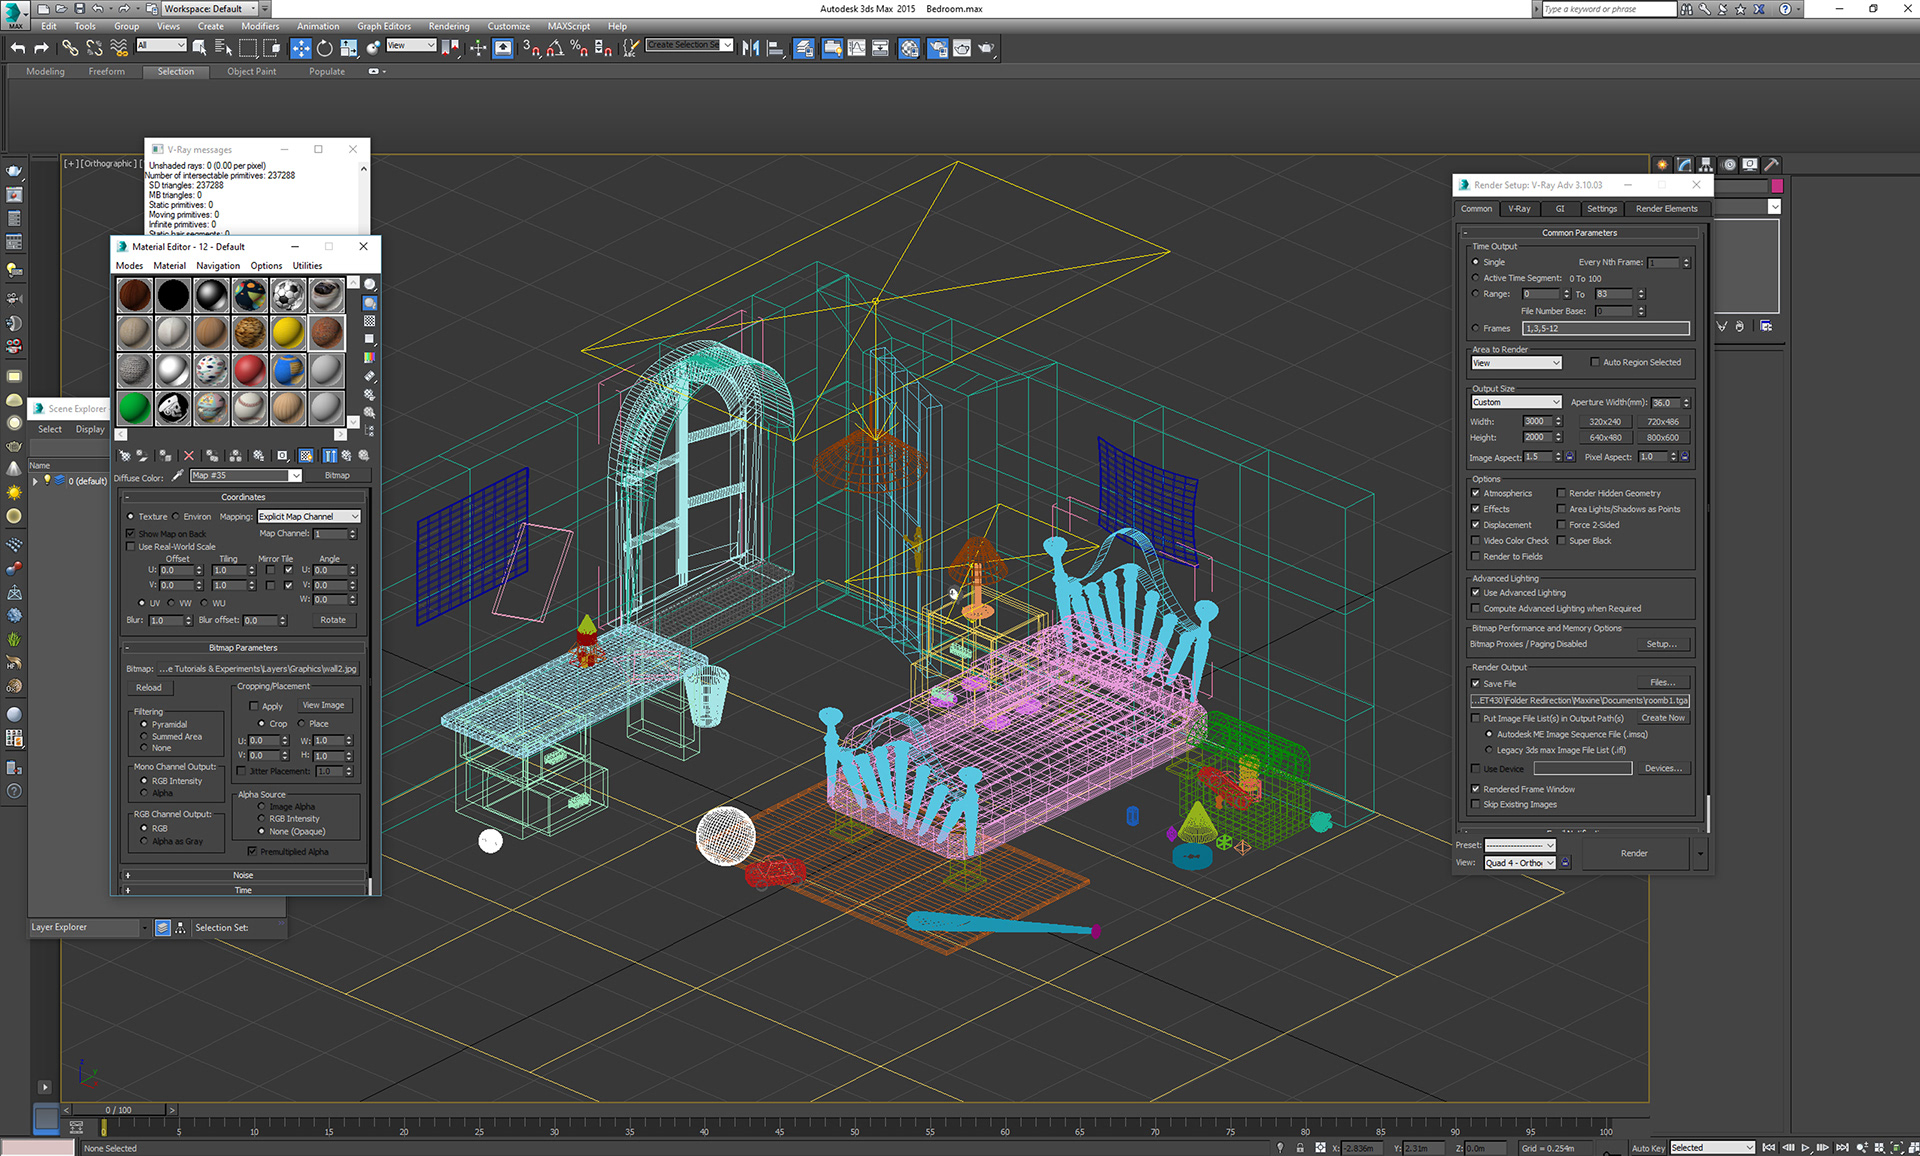
Task: Click the Reload bitmap button
Action: pyautogui.click(x=149, y=687)
